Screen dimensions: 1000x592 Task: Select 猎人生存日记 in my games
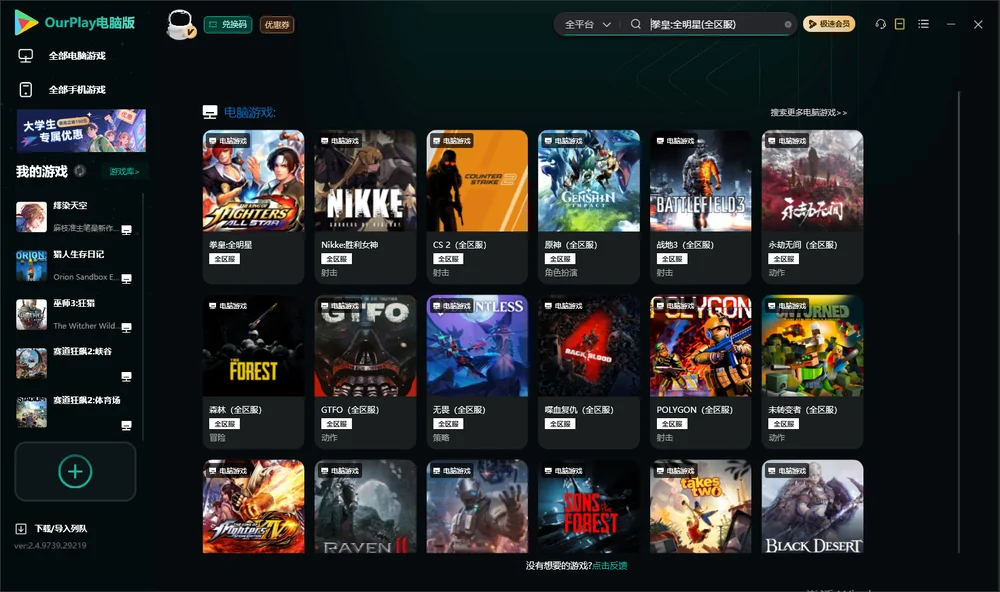click(74, 265)
